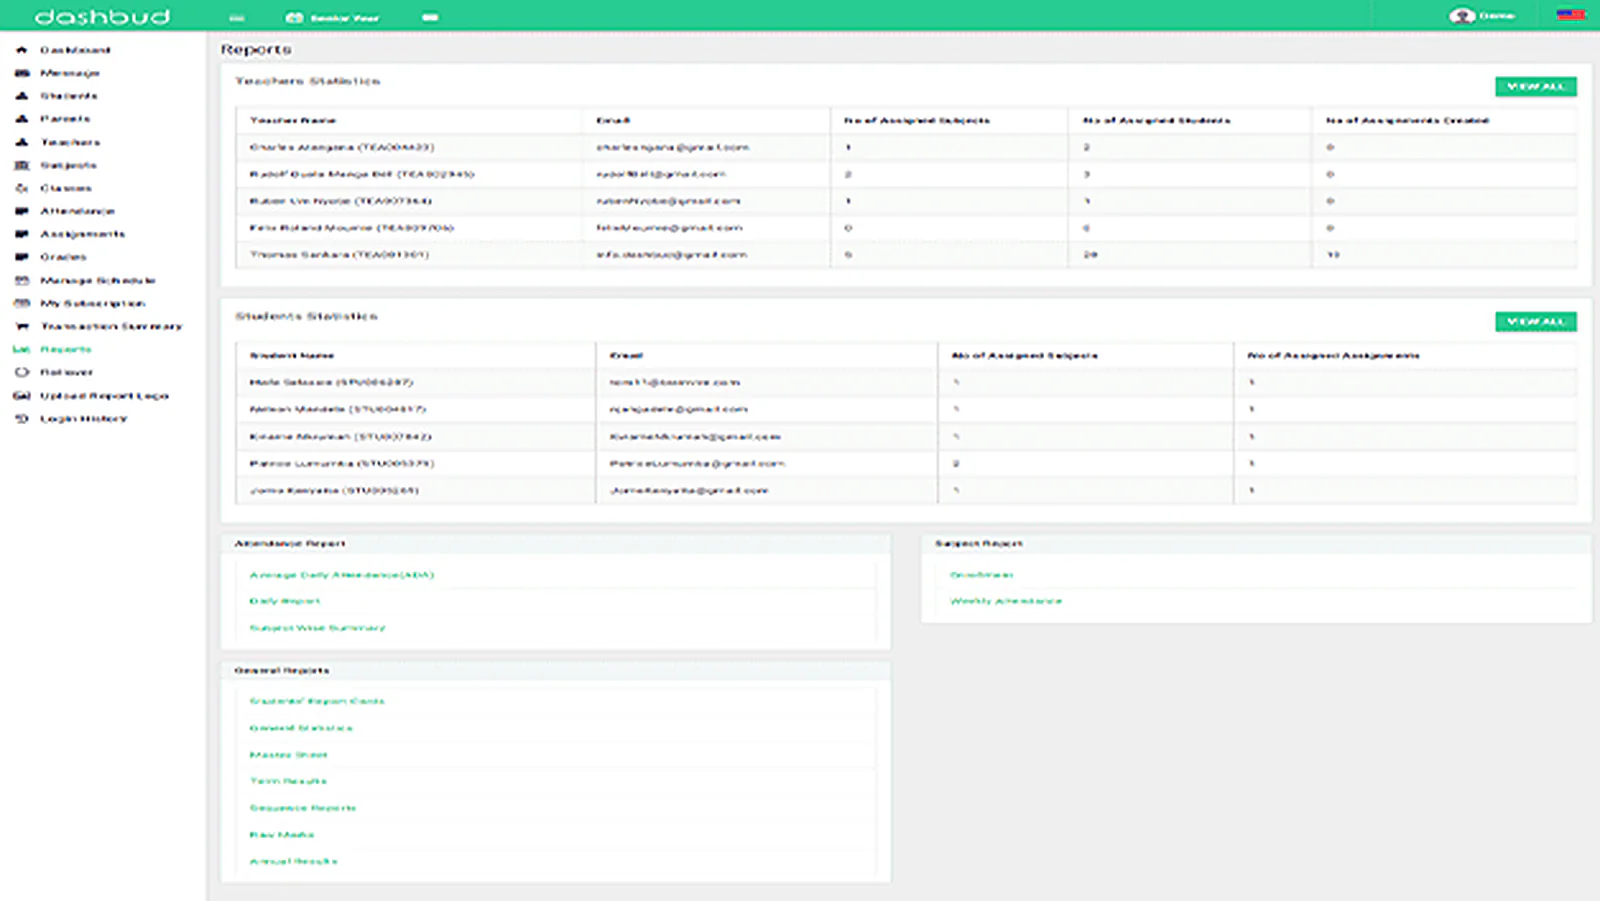Click the Grades icon in sidebar

click(x=22, y=257)
